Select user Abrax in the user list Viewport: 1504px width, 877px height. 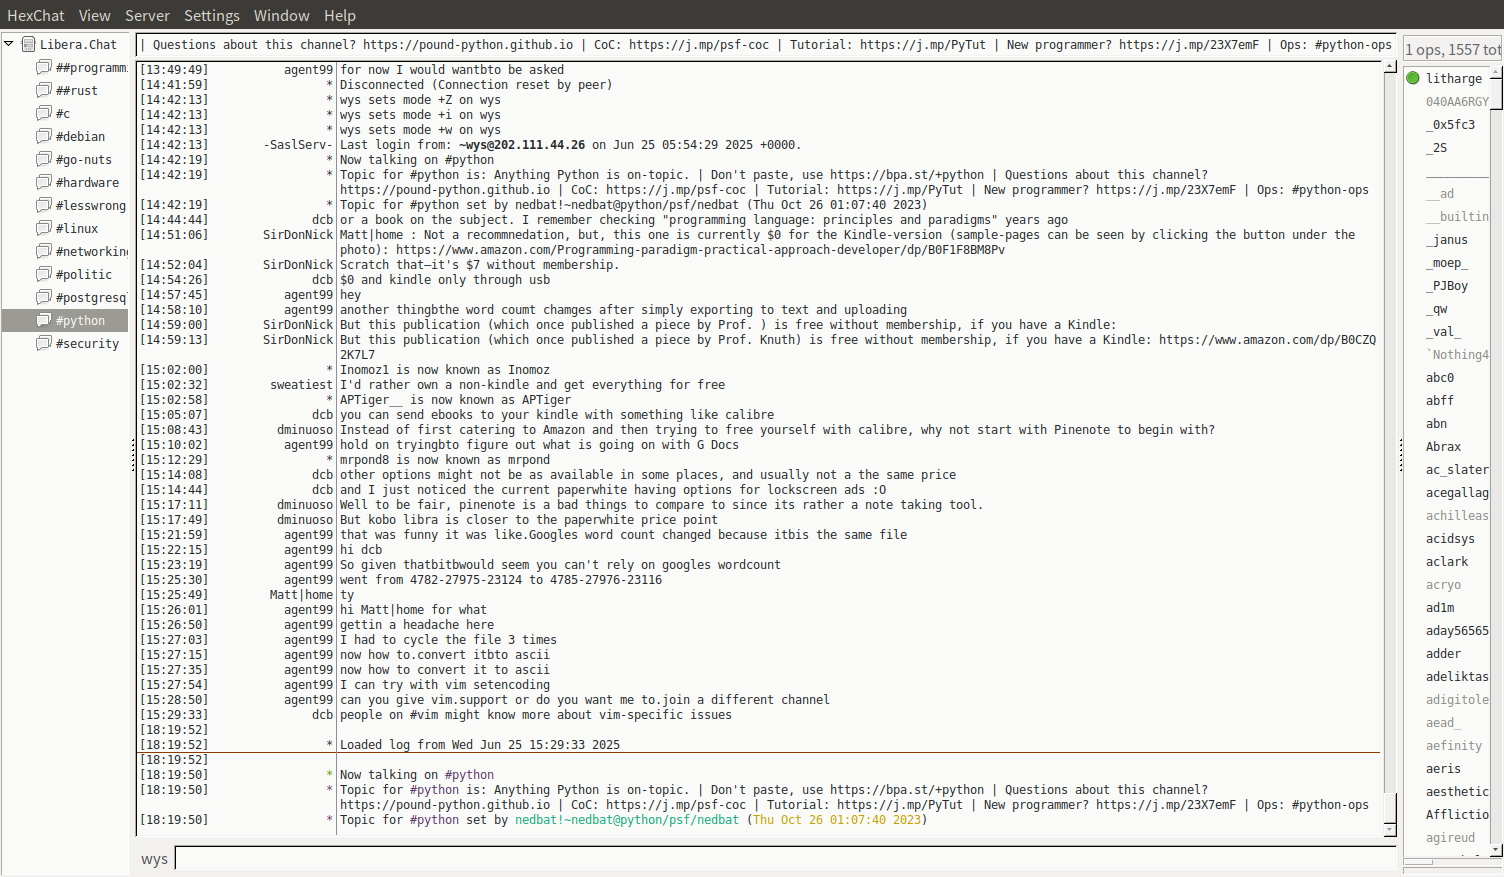pyautogui.click(x=1444, y=446)
